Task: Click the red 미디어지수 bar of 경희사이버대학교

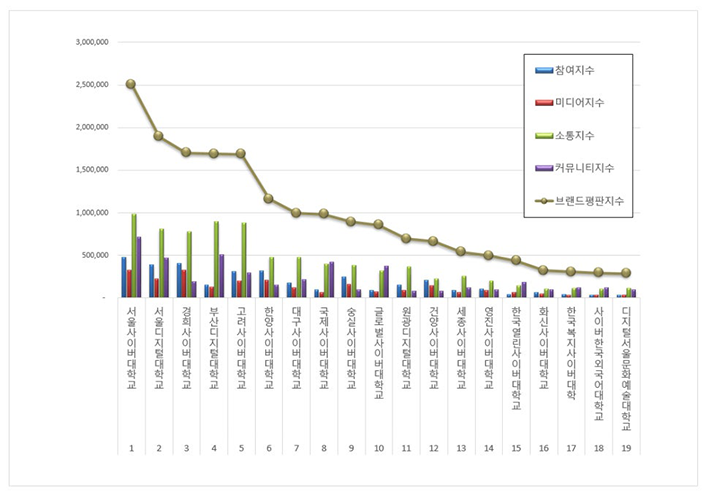Action: (x=184, y=284)
